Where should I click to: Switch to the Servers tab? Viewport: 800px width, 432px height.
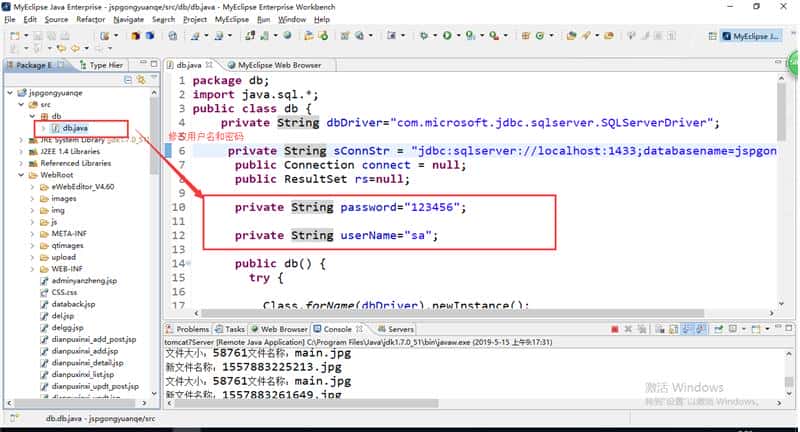[x=396, y=329]
